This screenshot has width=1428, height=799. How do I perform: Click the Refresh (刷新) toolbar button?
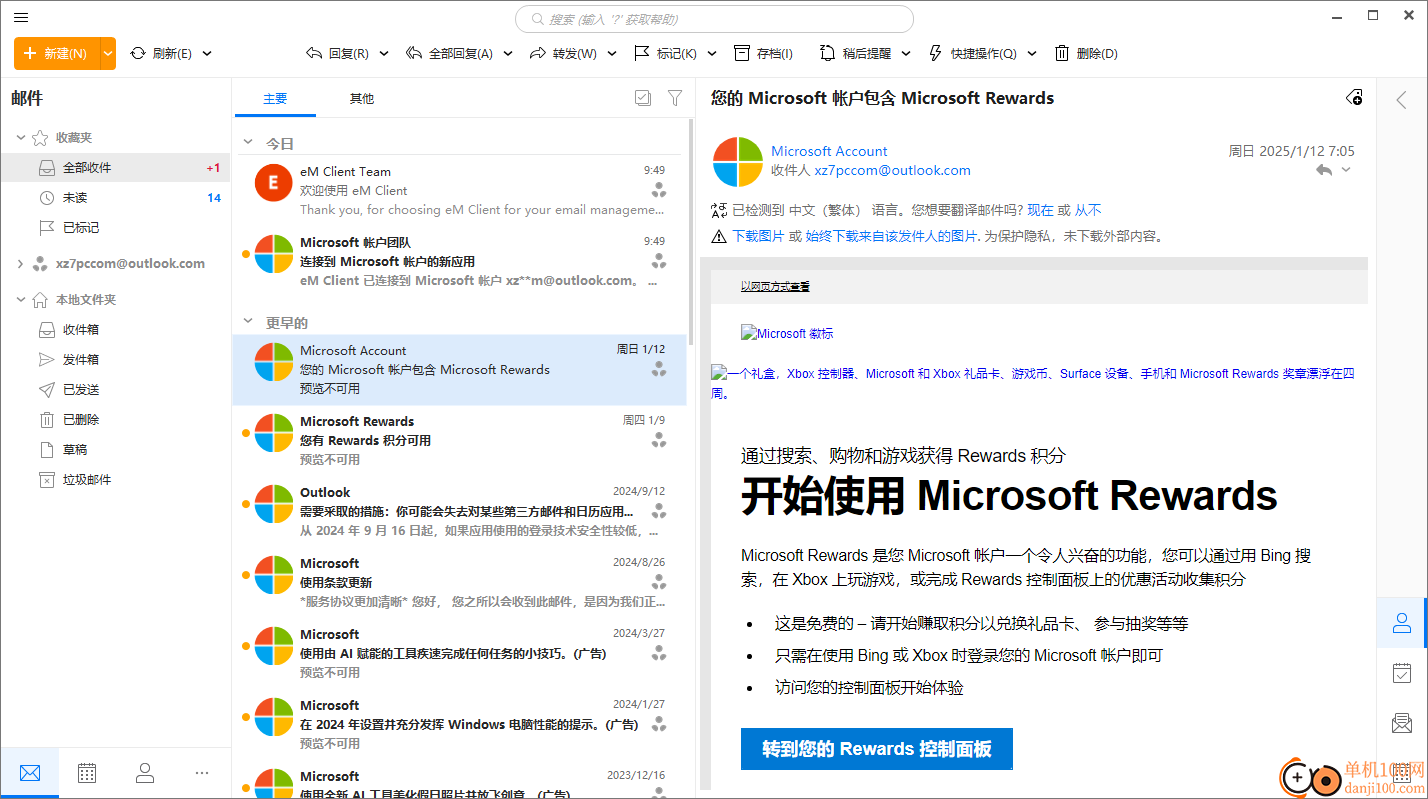pos(160,53)
